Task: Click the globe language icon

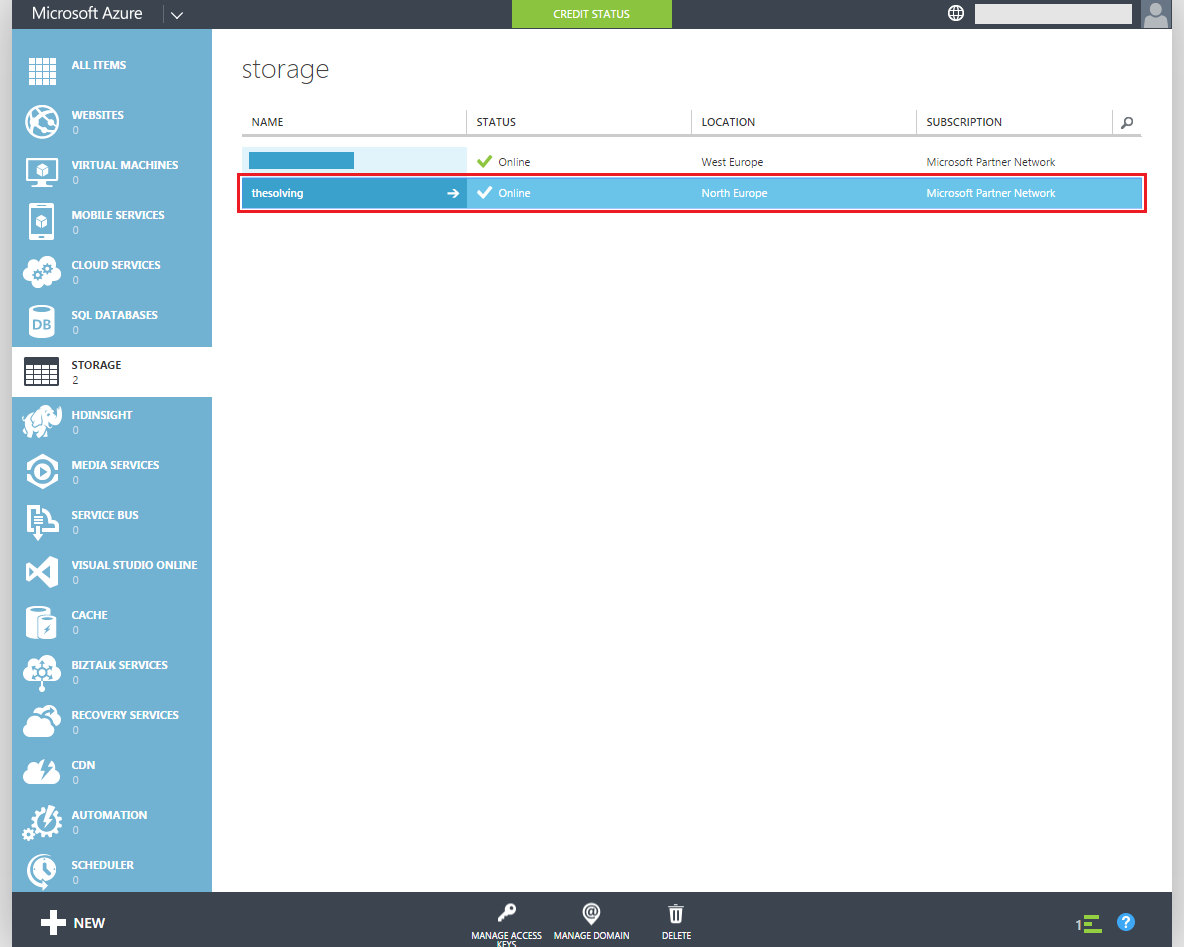Action: point(956,13)
